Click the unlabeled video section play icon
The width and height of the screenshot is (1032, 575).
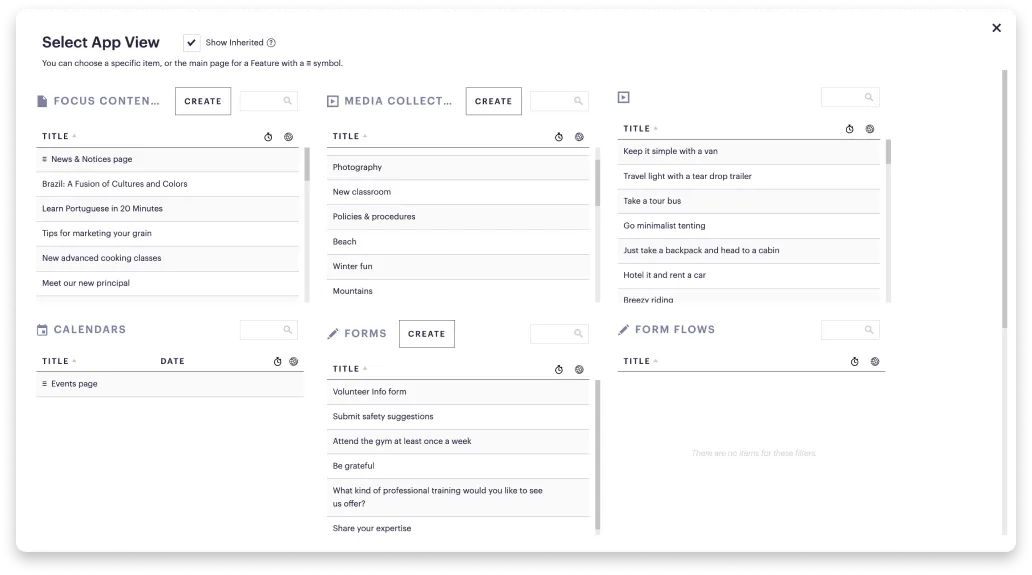coord(624,97)
